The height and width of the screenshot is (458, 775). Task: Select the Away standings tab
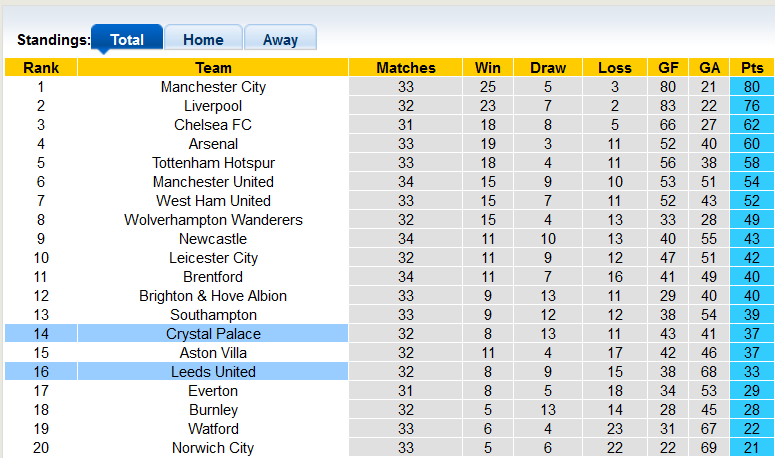(280, 40)
